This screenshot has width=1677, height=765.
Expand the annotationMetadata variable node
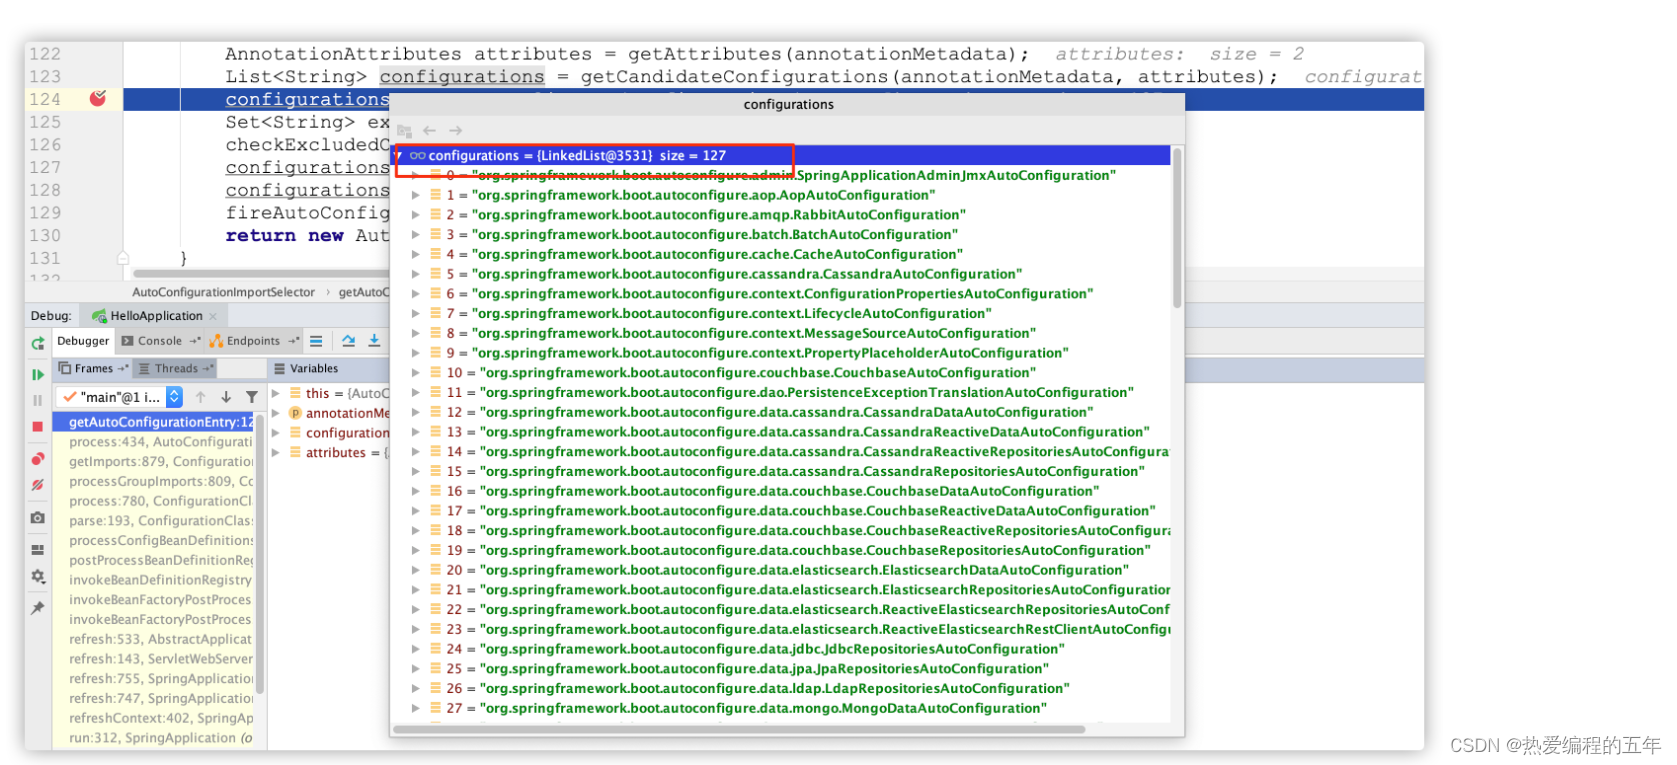[276, 413]
